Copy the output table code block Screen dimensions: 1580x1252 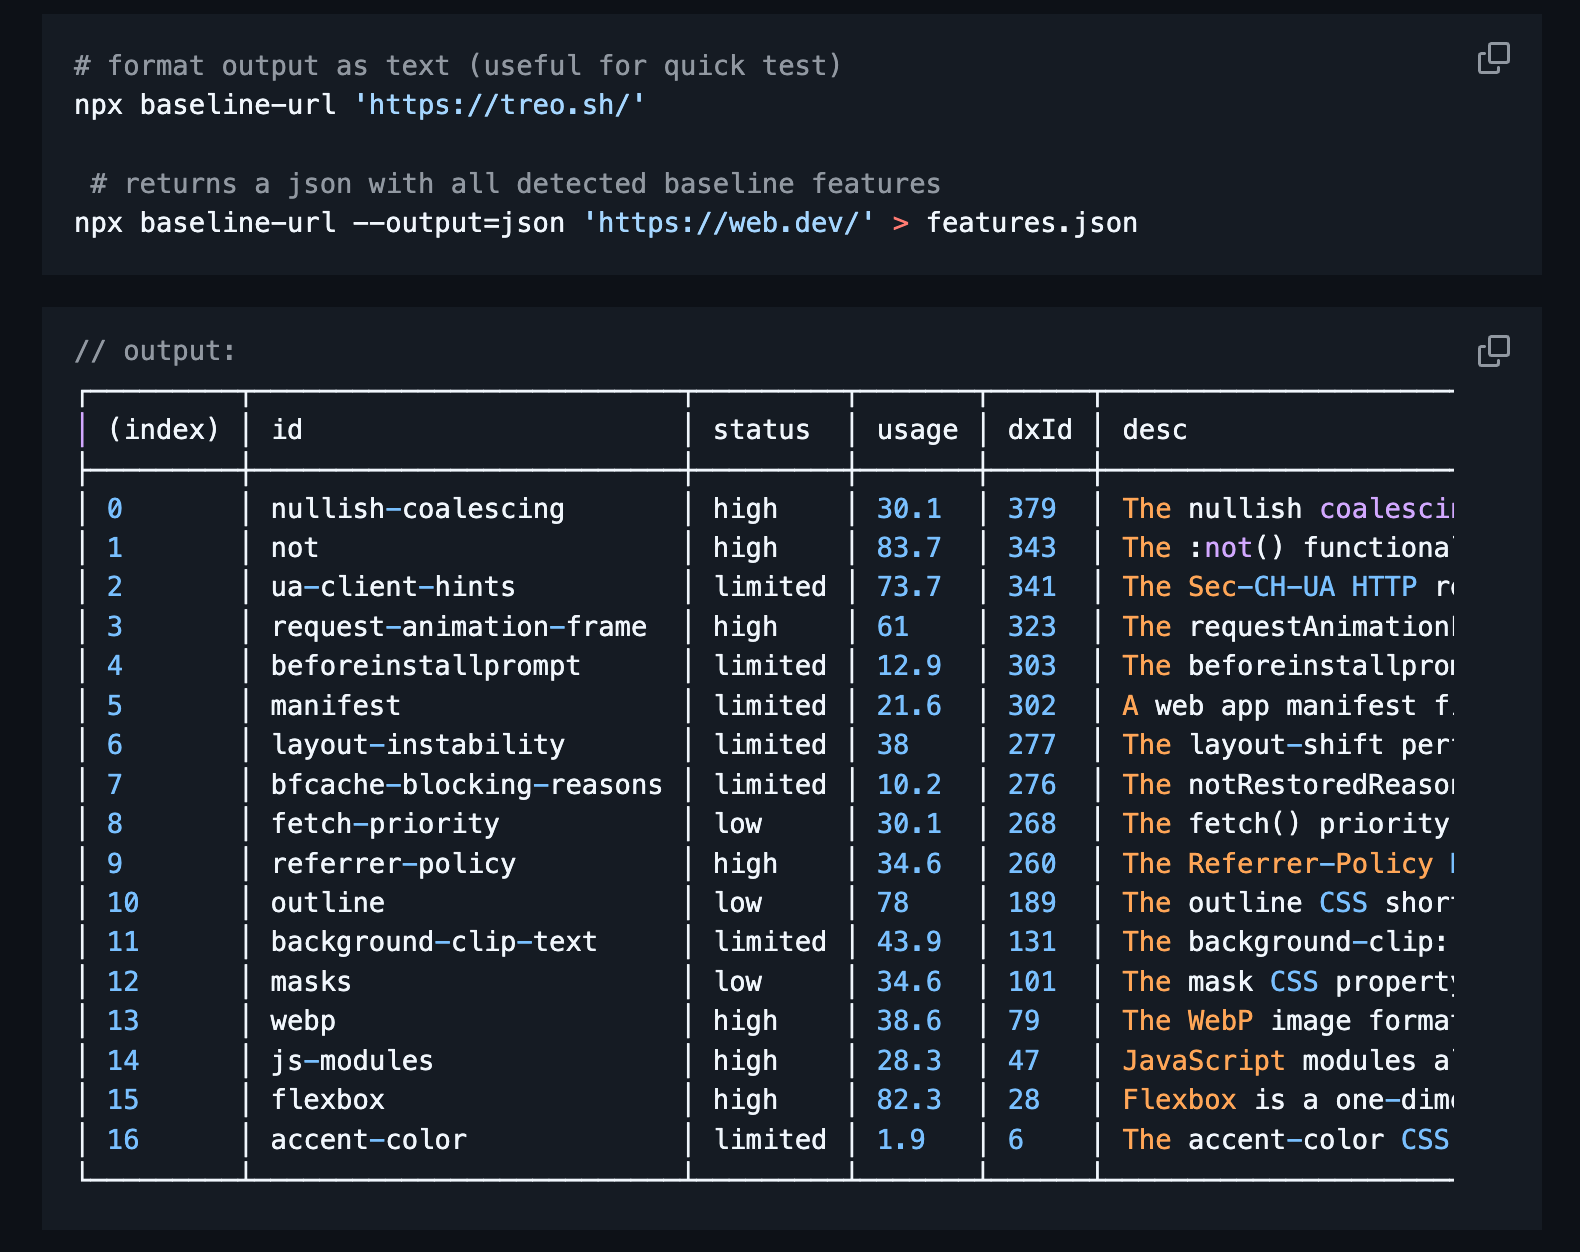coord(1493,352)
